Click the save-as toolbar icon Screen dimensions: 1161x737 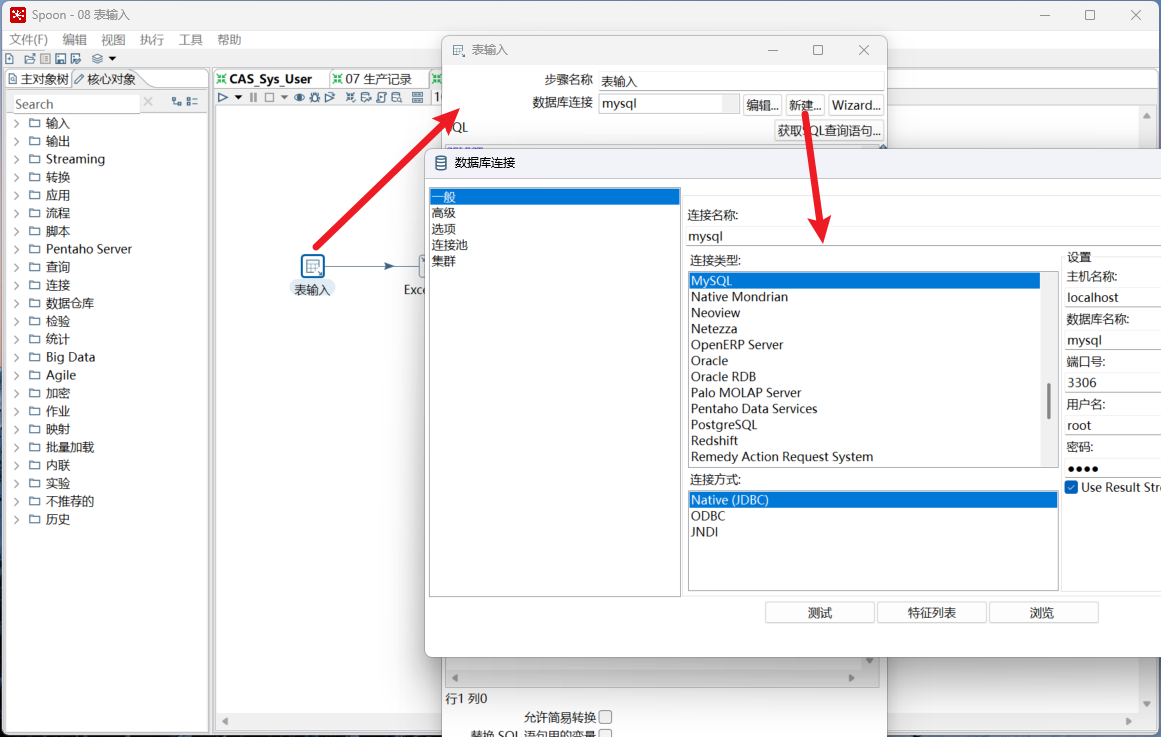click(x=76, y=59)
